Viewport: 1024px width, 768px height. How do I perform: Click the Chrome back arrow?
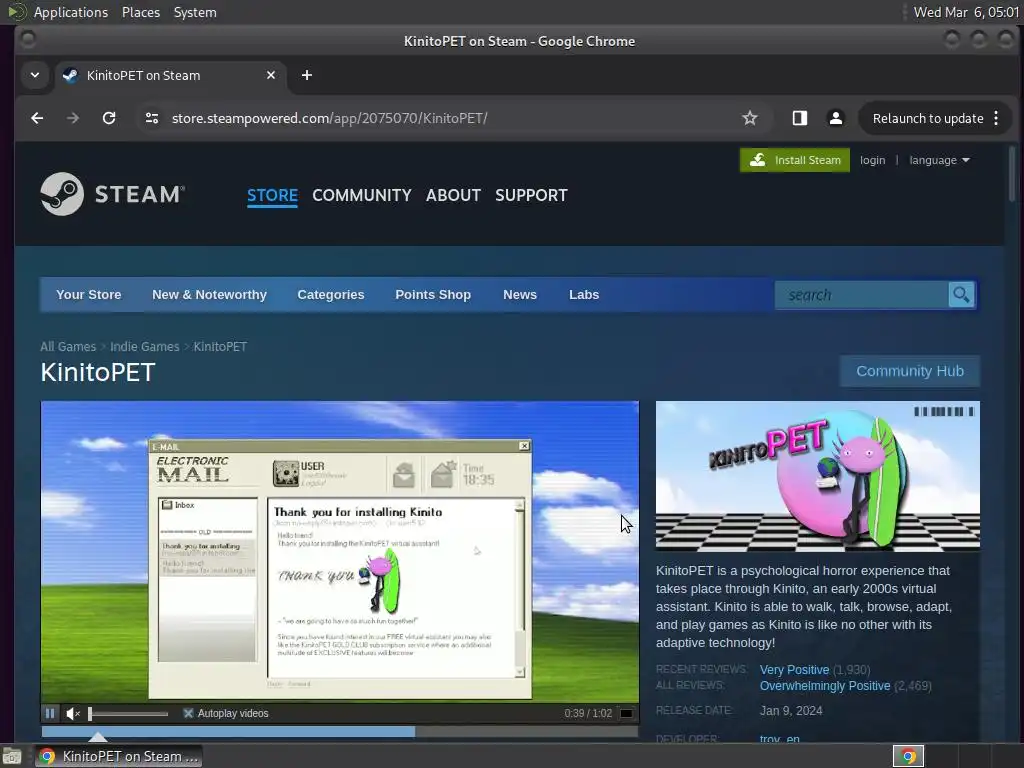tap(37, 118)
